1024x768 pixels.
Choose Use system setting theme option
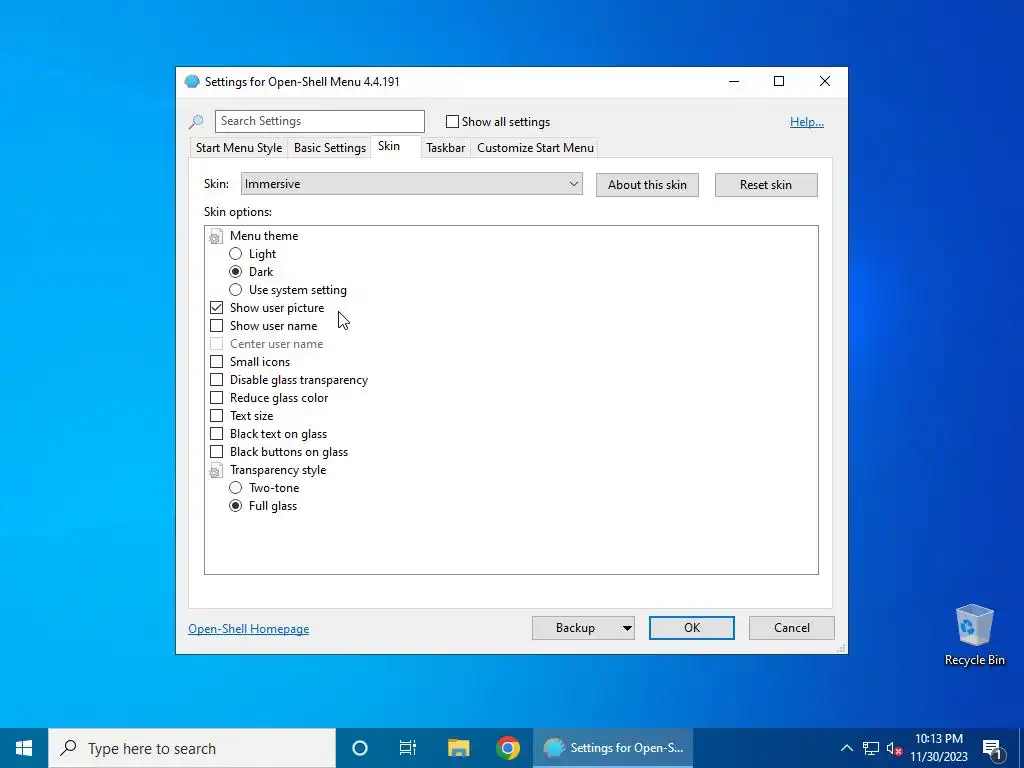coord(235,290)
